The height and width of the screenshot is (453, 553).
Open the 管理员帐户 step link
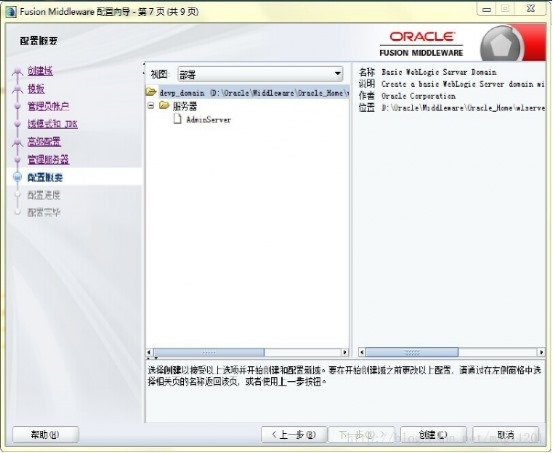[x=48, y=106]
